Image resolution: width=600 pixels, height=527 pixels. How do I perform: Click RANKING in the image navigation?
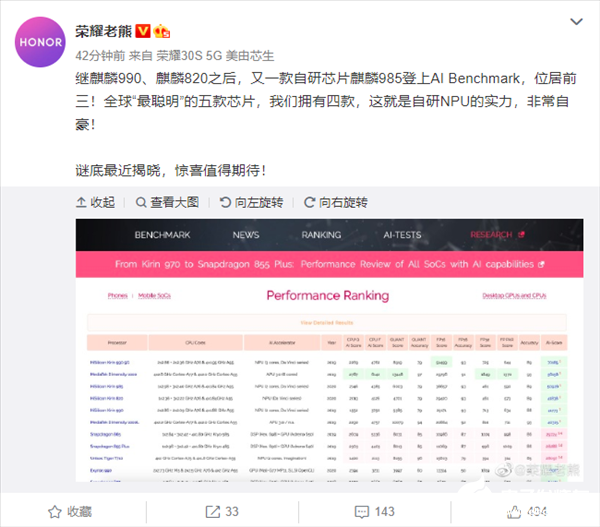[321, 235]
